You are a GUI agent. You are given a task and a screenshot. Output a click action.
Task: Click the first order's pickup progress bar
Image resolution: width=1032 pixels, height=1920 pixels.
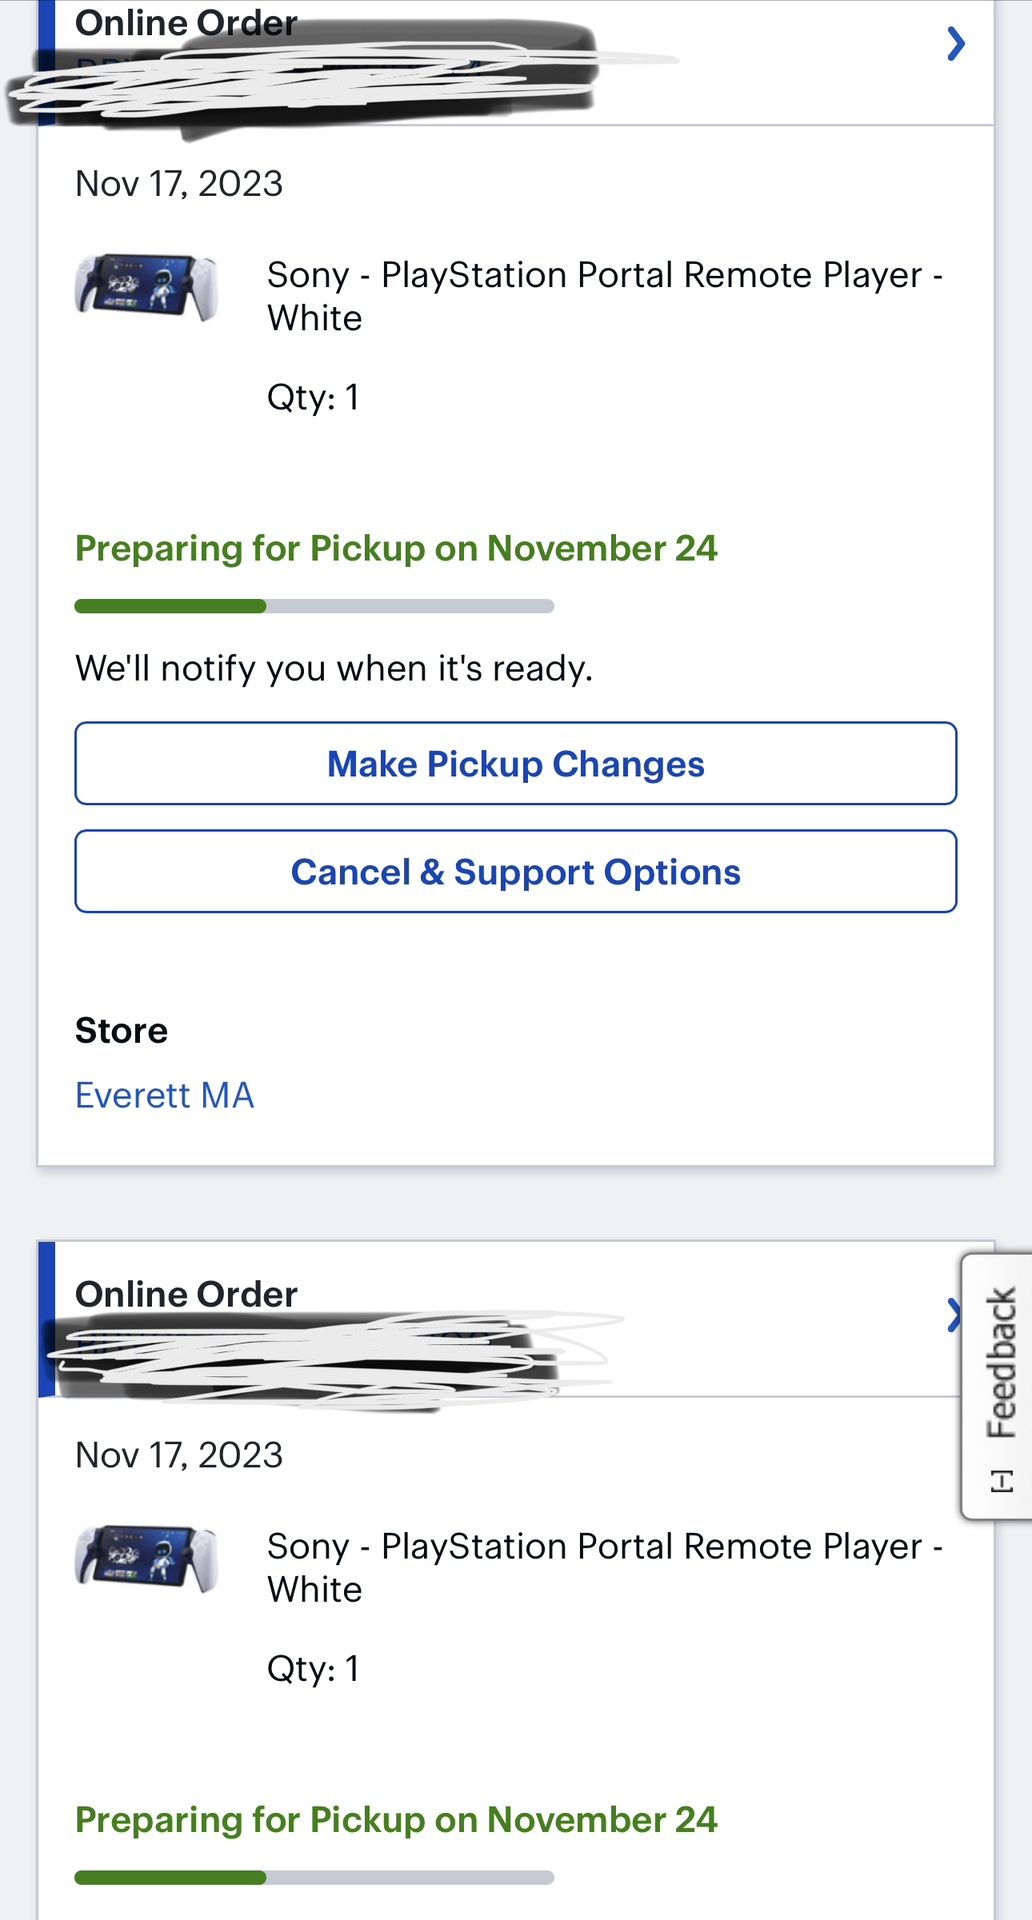314,606
